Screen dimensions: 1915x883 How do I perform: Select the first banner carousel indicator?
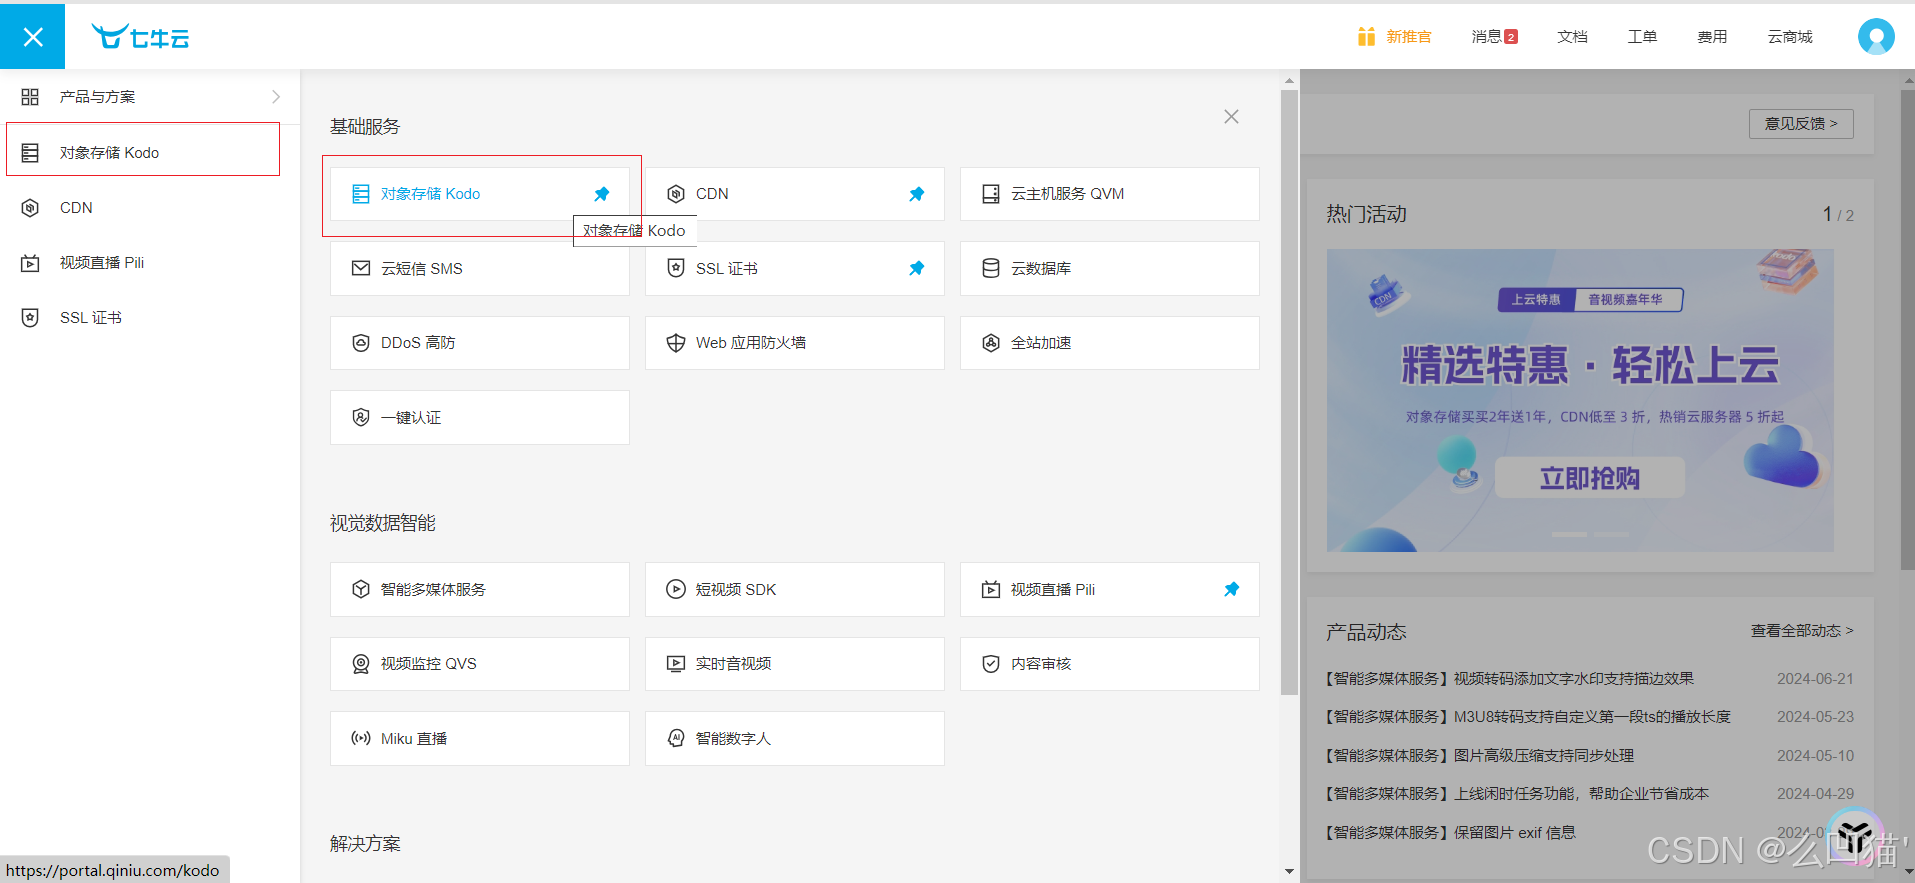(1569, 535)
